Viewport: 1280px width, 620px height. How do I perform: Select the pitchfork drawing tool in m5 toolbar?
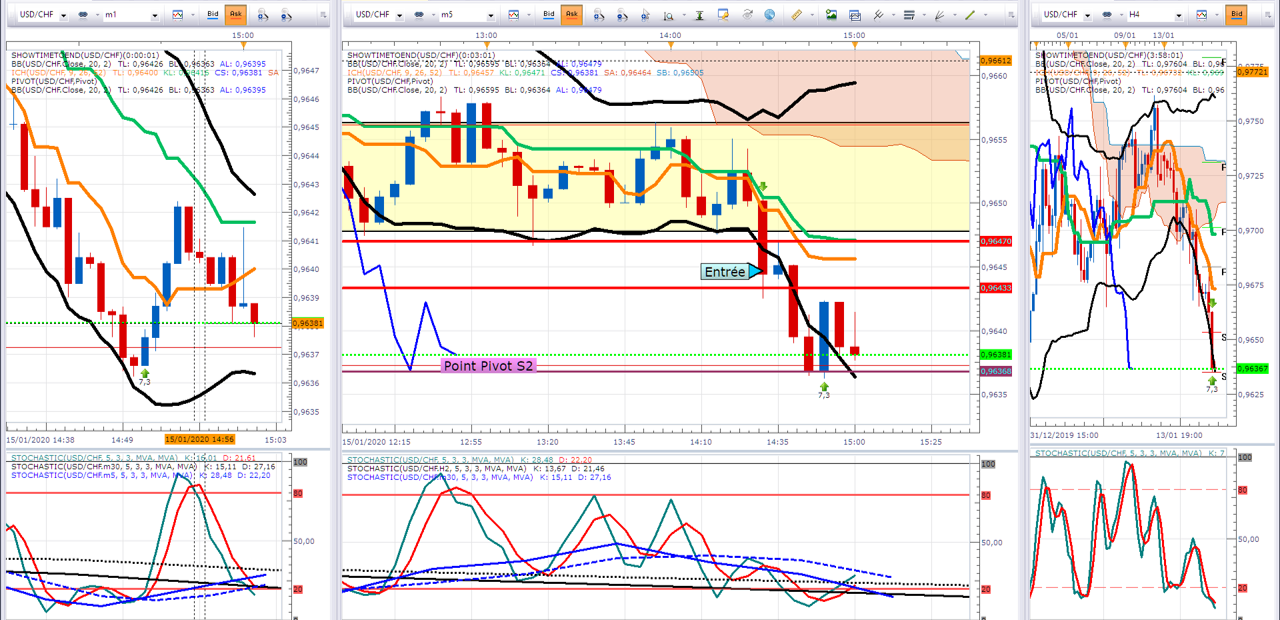click(x=877, y=15)
